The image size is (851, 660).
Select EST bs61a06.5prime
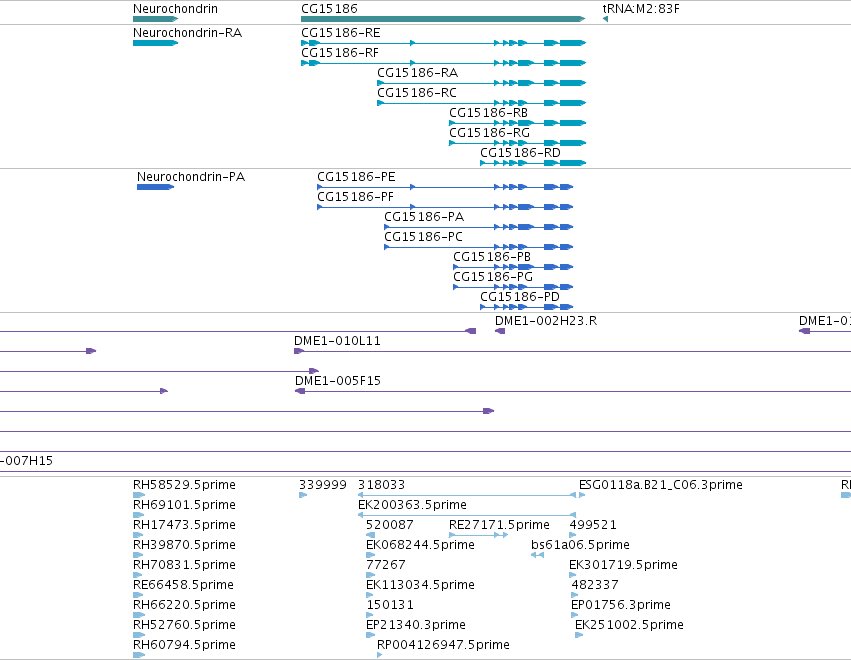(580, 545)
